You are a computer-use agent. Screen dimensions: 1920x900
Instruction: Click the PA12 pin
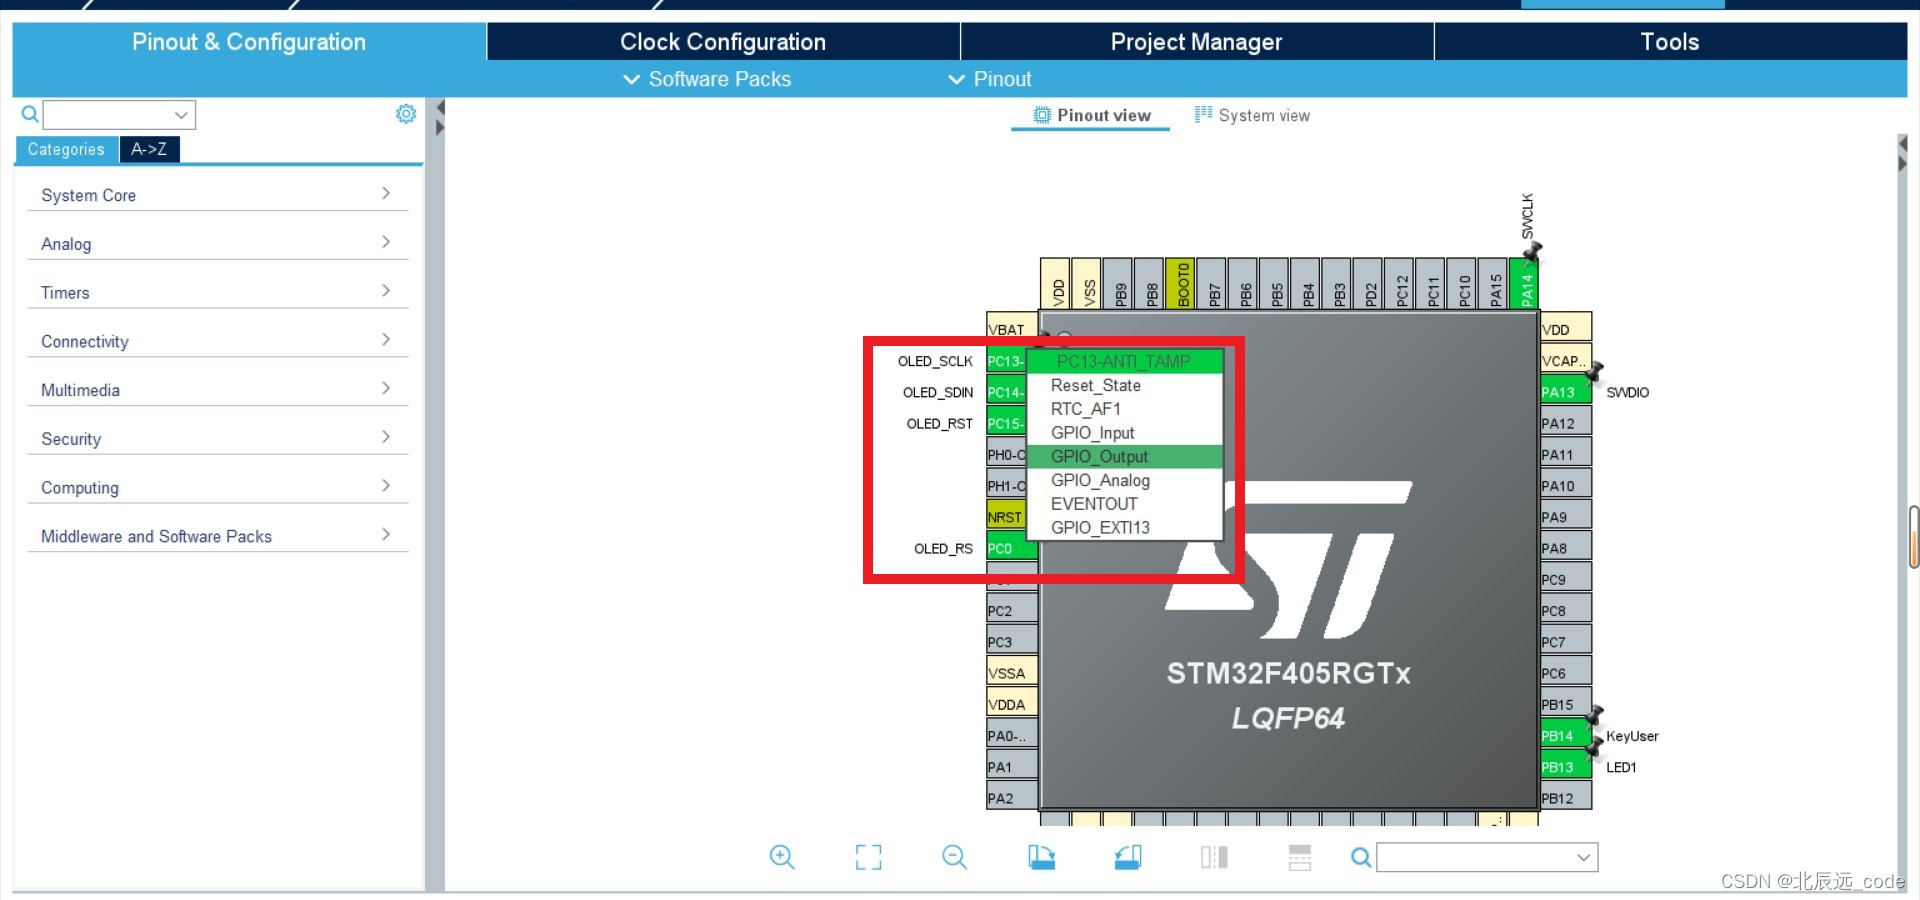[1566, 423]
